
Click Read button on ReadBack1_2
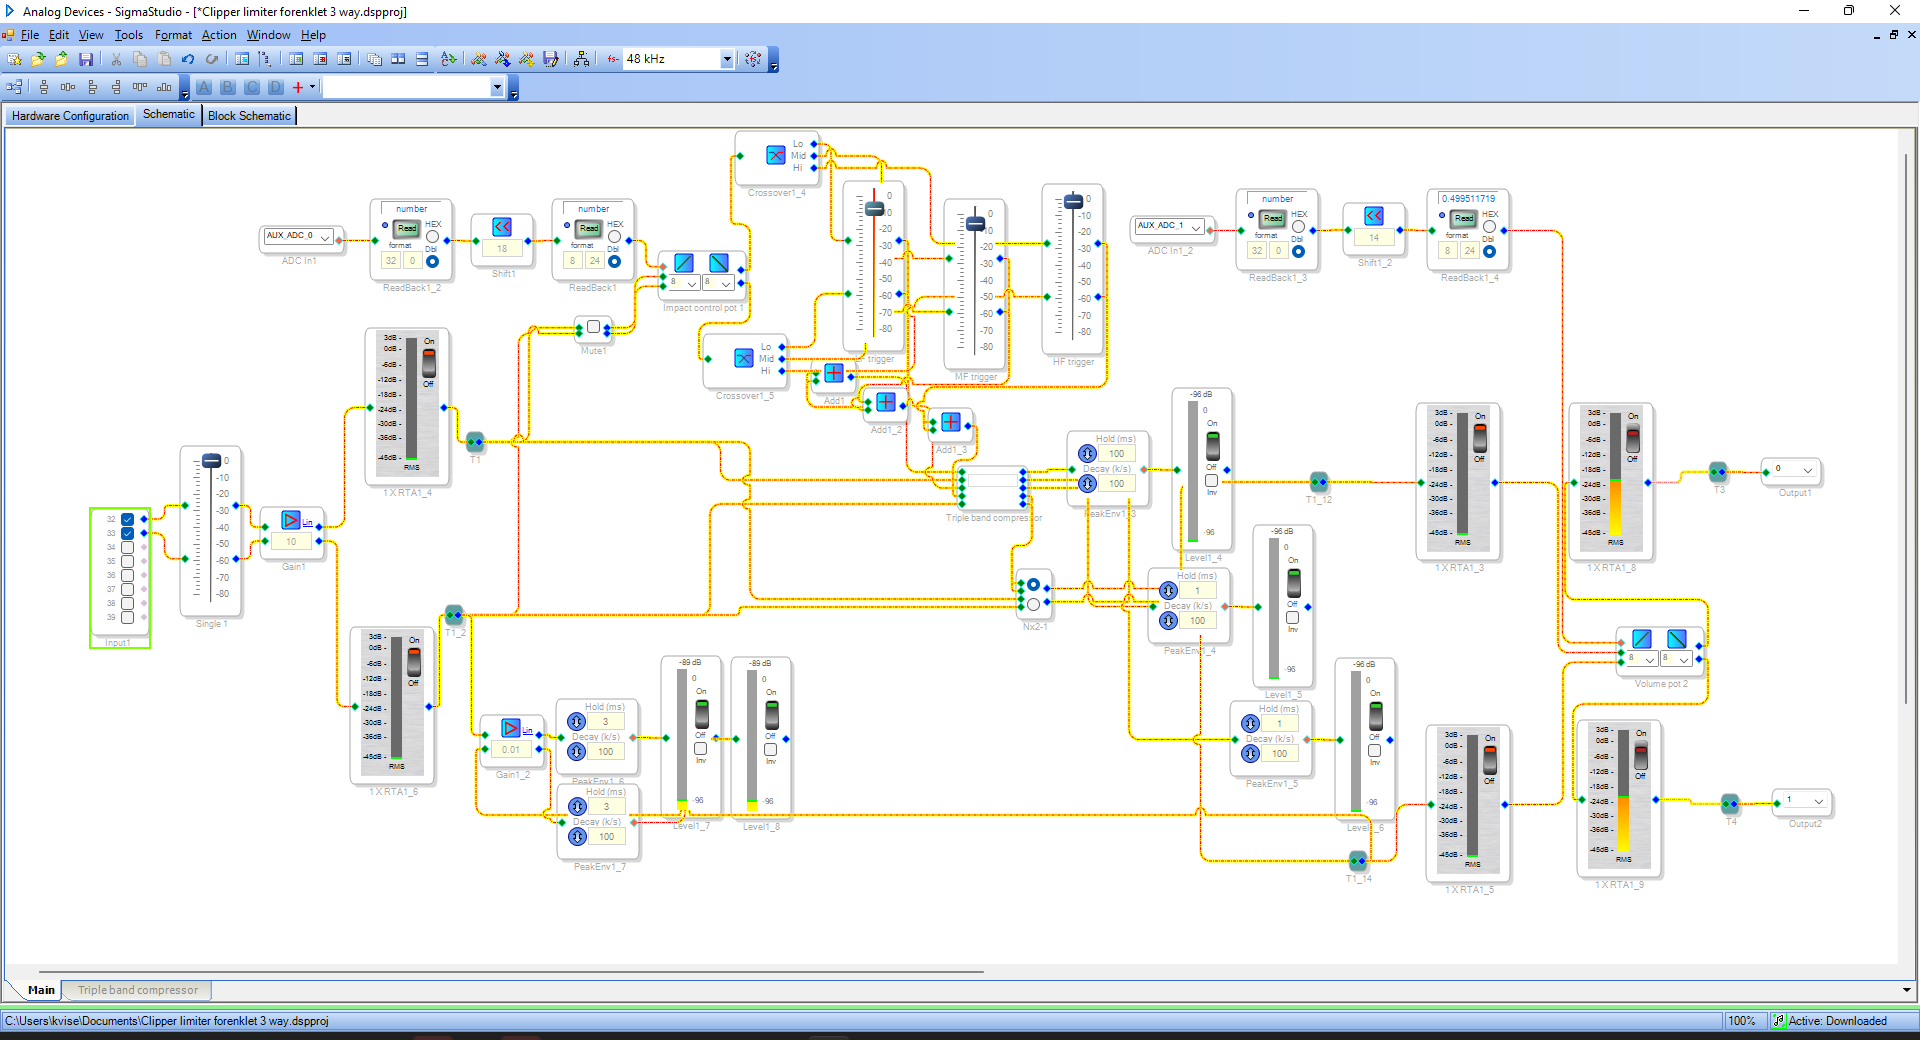407,229
